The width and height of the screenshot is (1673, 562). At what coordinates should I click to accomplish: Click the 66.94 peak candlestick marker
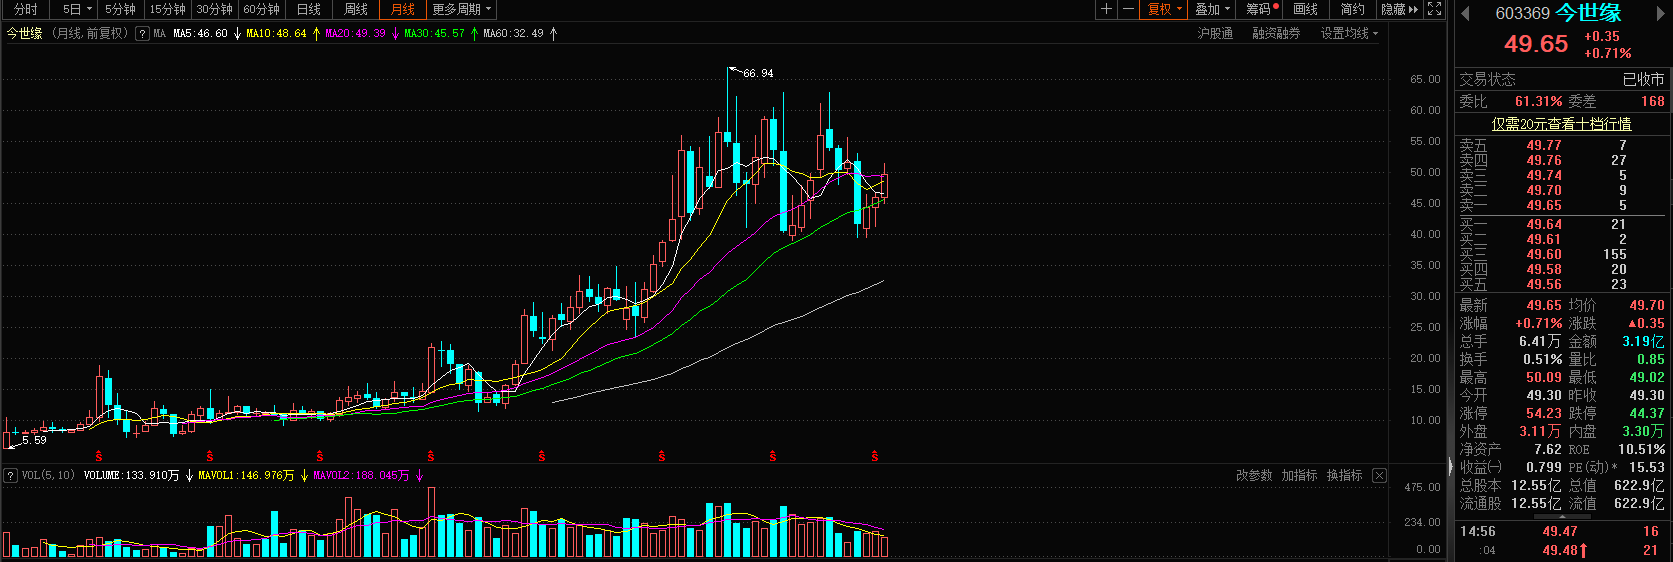pyautogui.click(x=728, y=68)
